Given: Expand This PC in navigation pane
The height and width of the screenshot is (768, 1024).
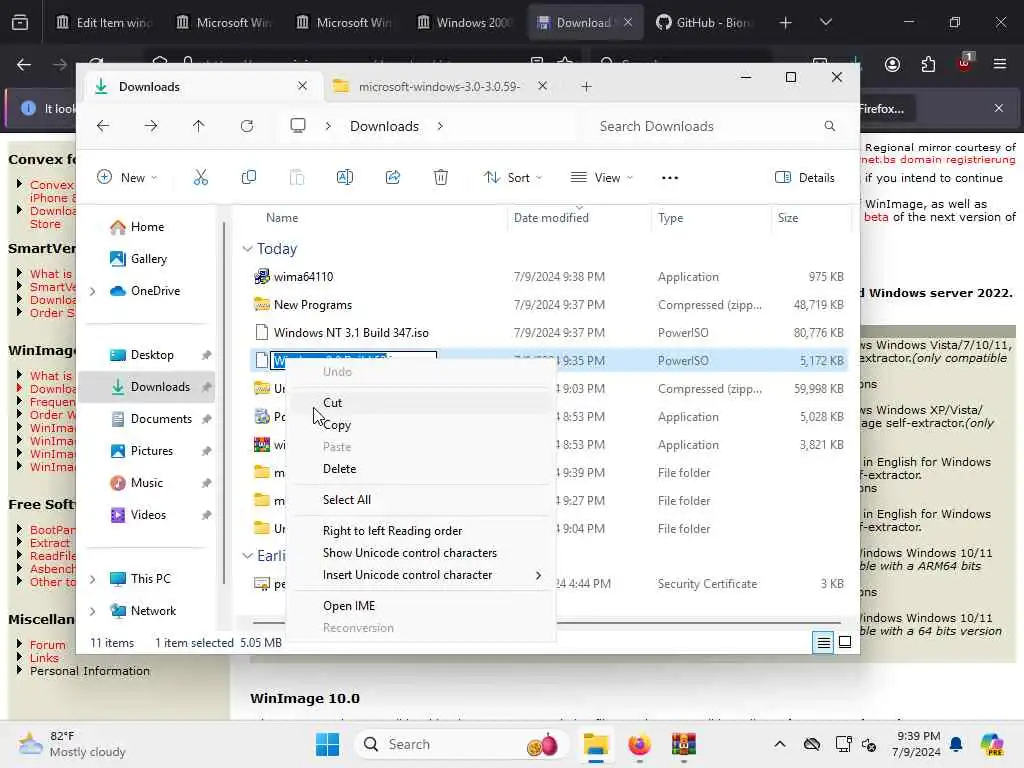Looking at the screenshot, I should pyautogui.click(x=93, y=579).
